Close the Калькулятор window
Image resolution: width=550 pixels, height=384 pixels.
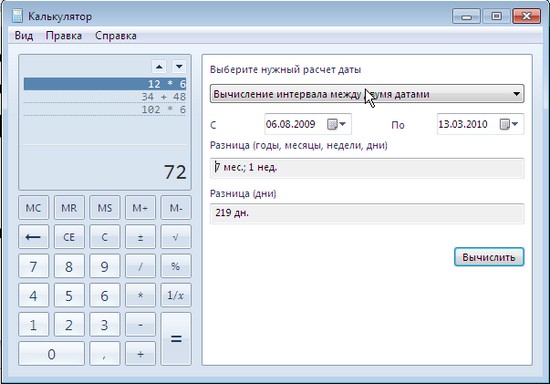point(526,16)
